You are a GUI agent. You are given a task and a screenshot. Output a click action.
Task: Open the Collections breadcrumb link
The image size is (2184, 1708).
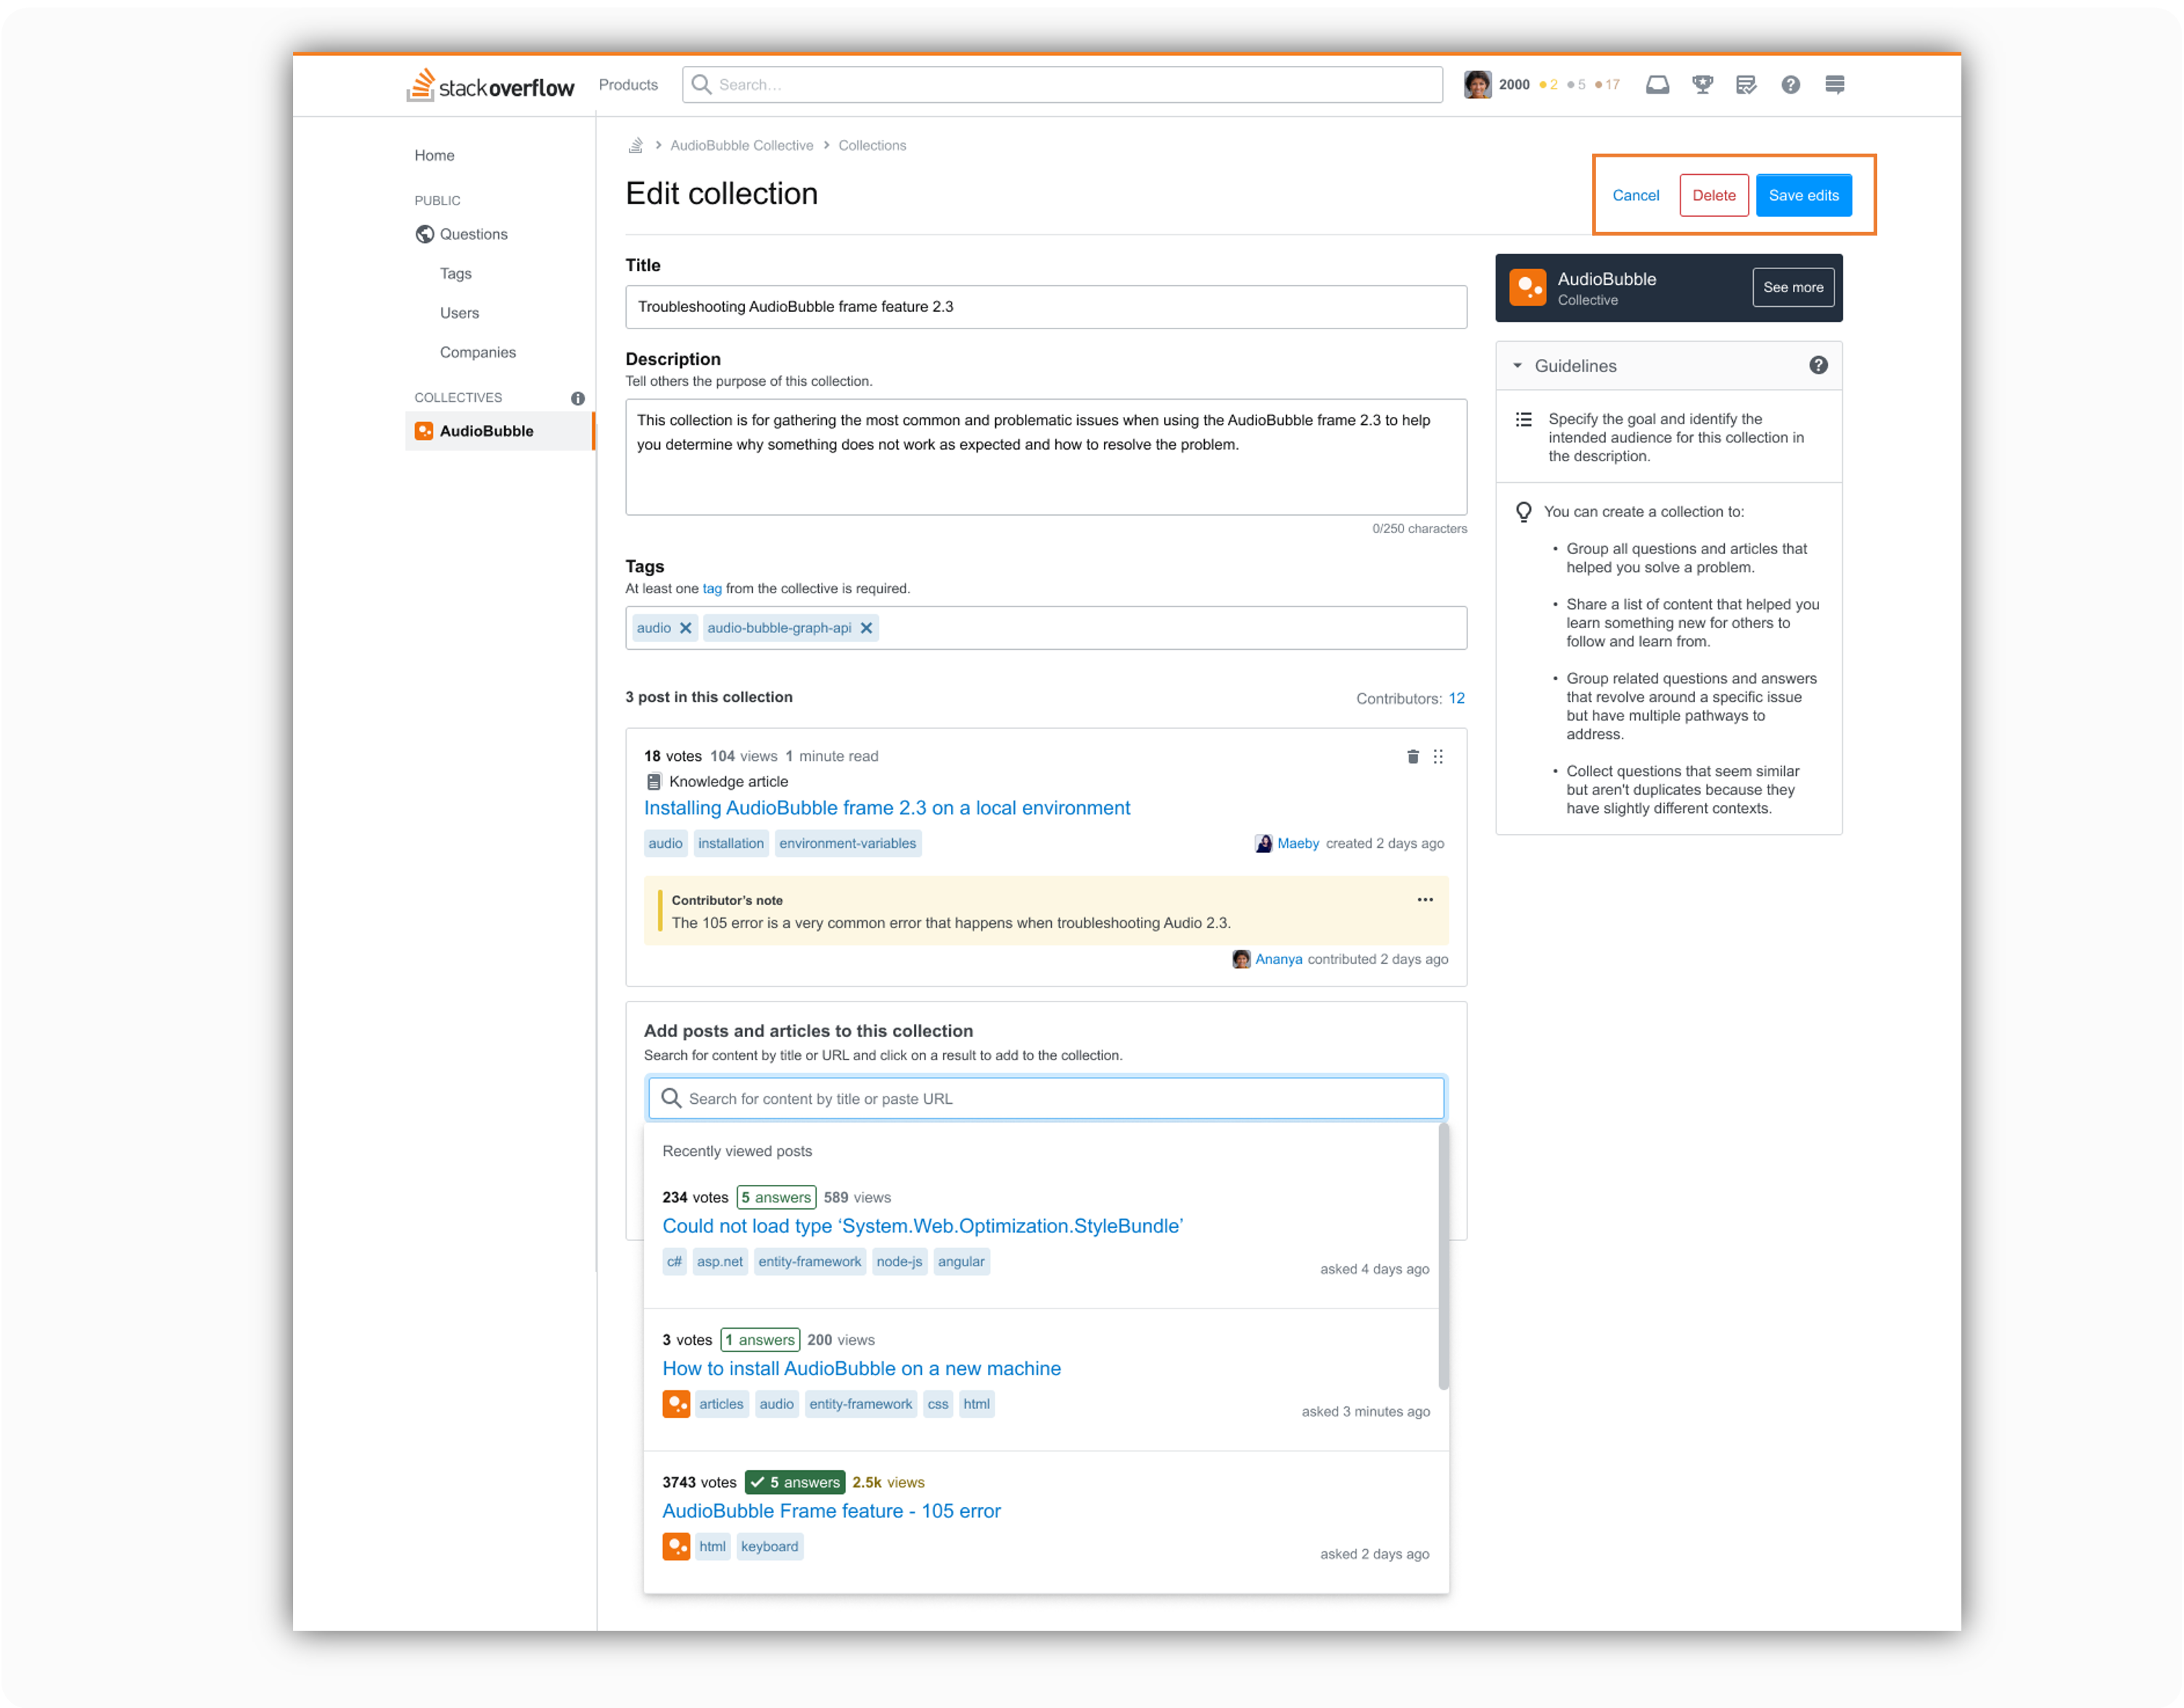[872, 145]
